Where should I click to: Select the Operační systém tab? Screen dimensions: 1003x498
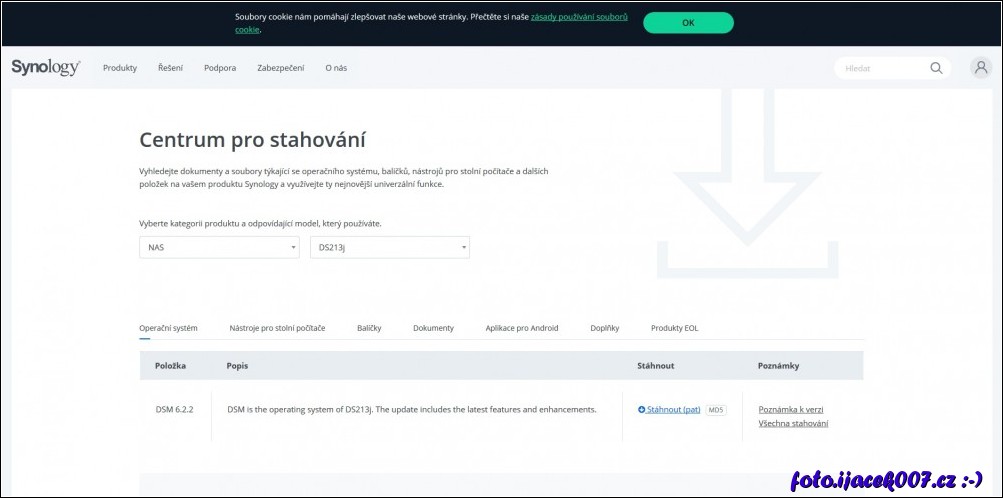(x=168, y=328)
